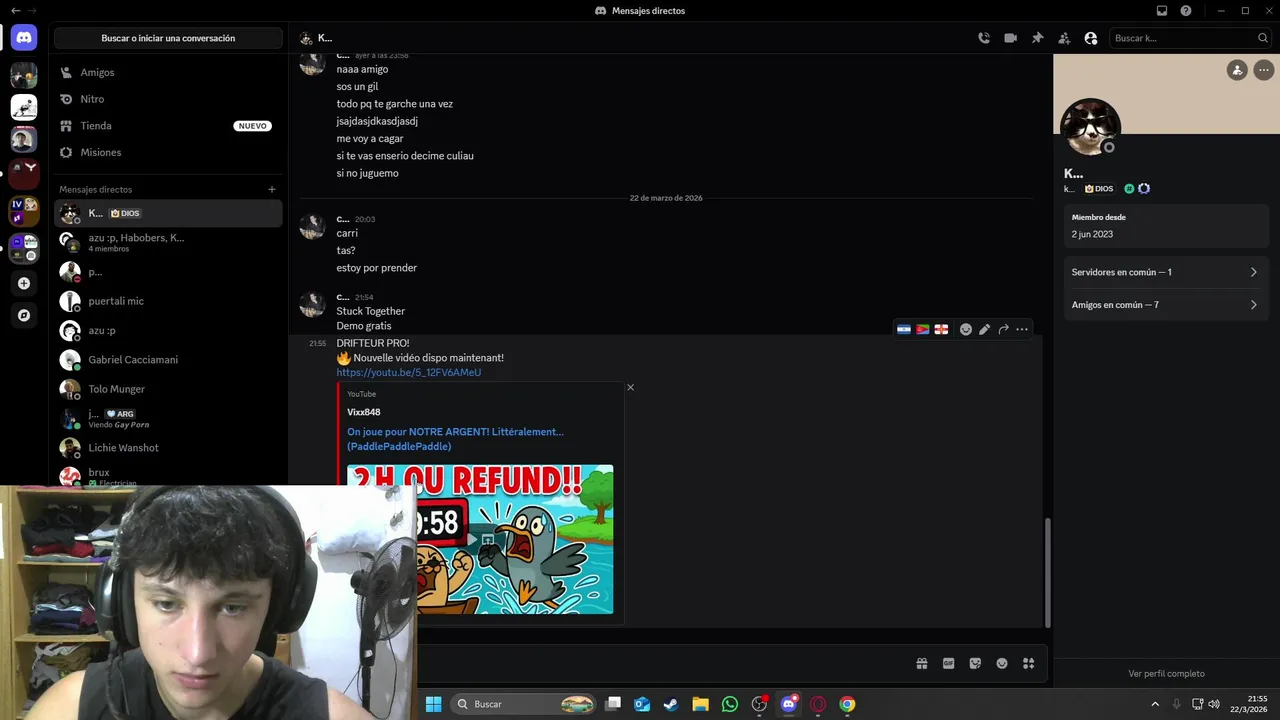The width and height of the screenshot is (1280, 720).
Task: Show hidden system tray icons
Action: click(1155, 704)
